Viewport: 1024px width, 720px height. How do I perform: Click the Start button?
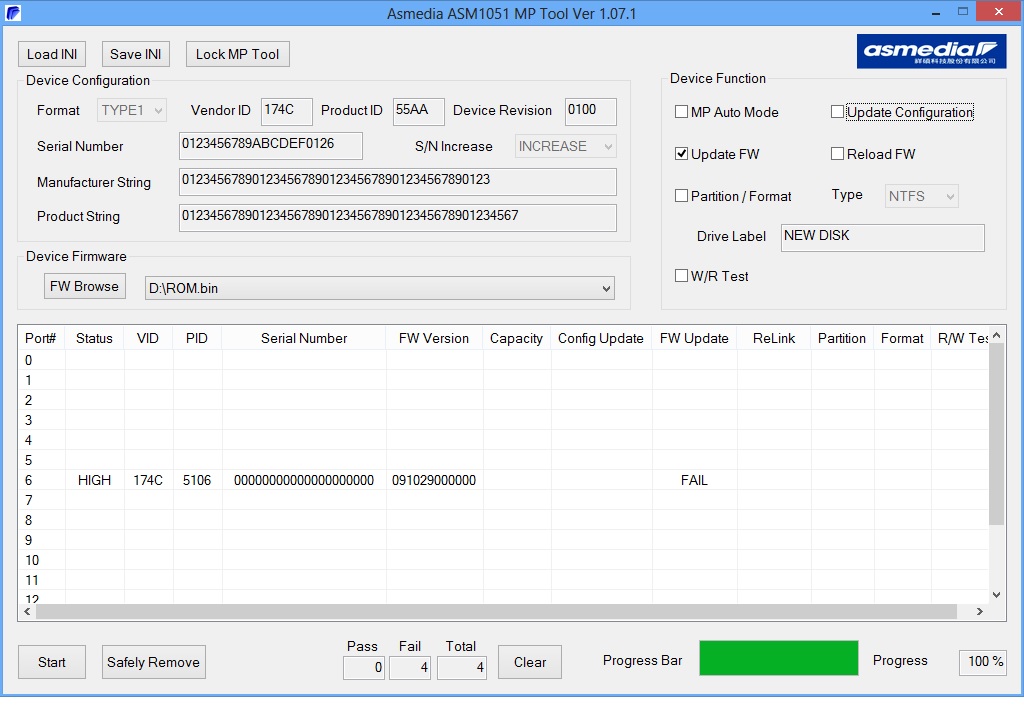tap(52, 662)
